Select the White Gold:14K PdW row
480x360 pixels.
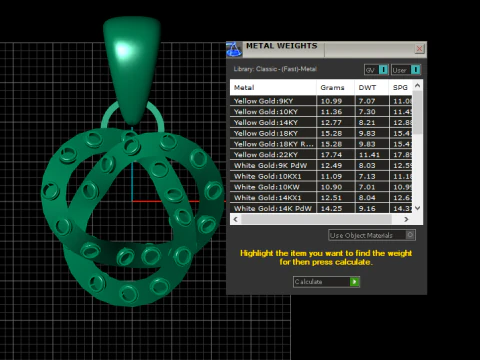tap(321, 208)
